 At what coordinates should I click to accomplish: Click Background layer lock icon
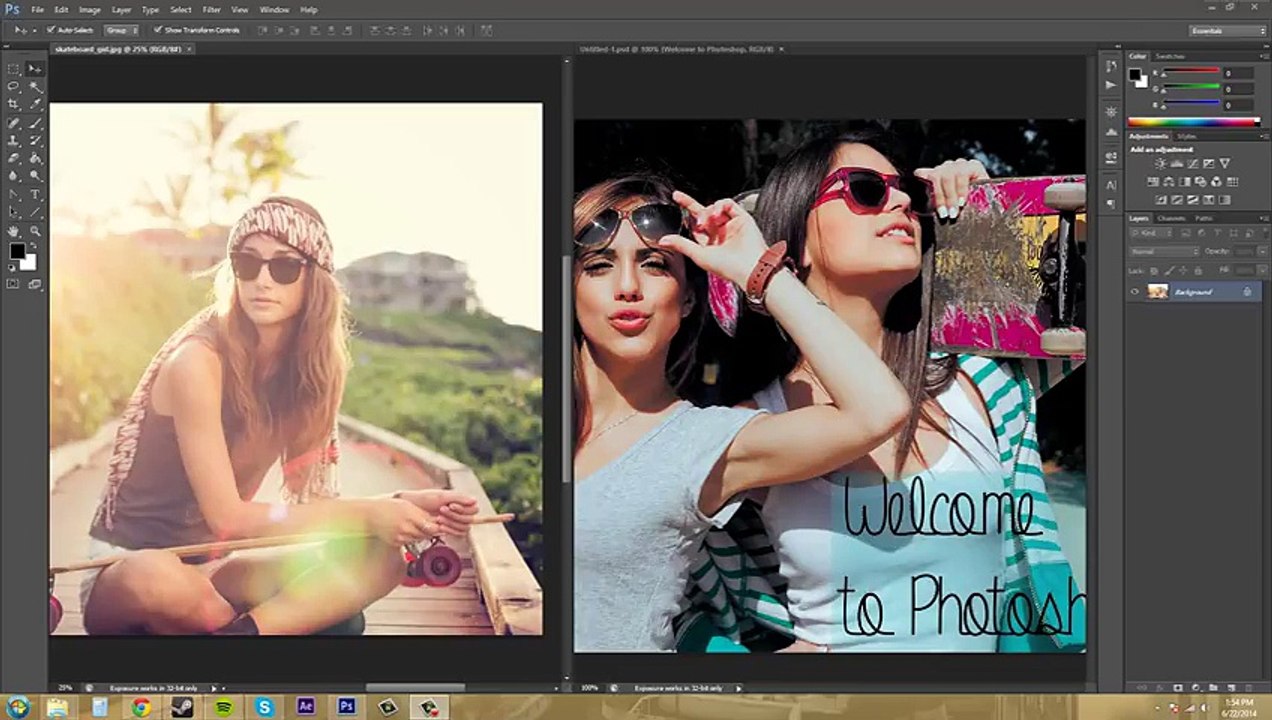coord(1246,292)
